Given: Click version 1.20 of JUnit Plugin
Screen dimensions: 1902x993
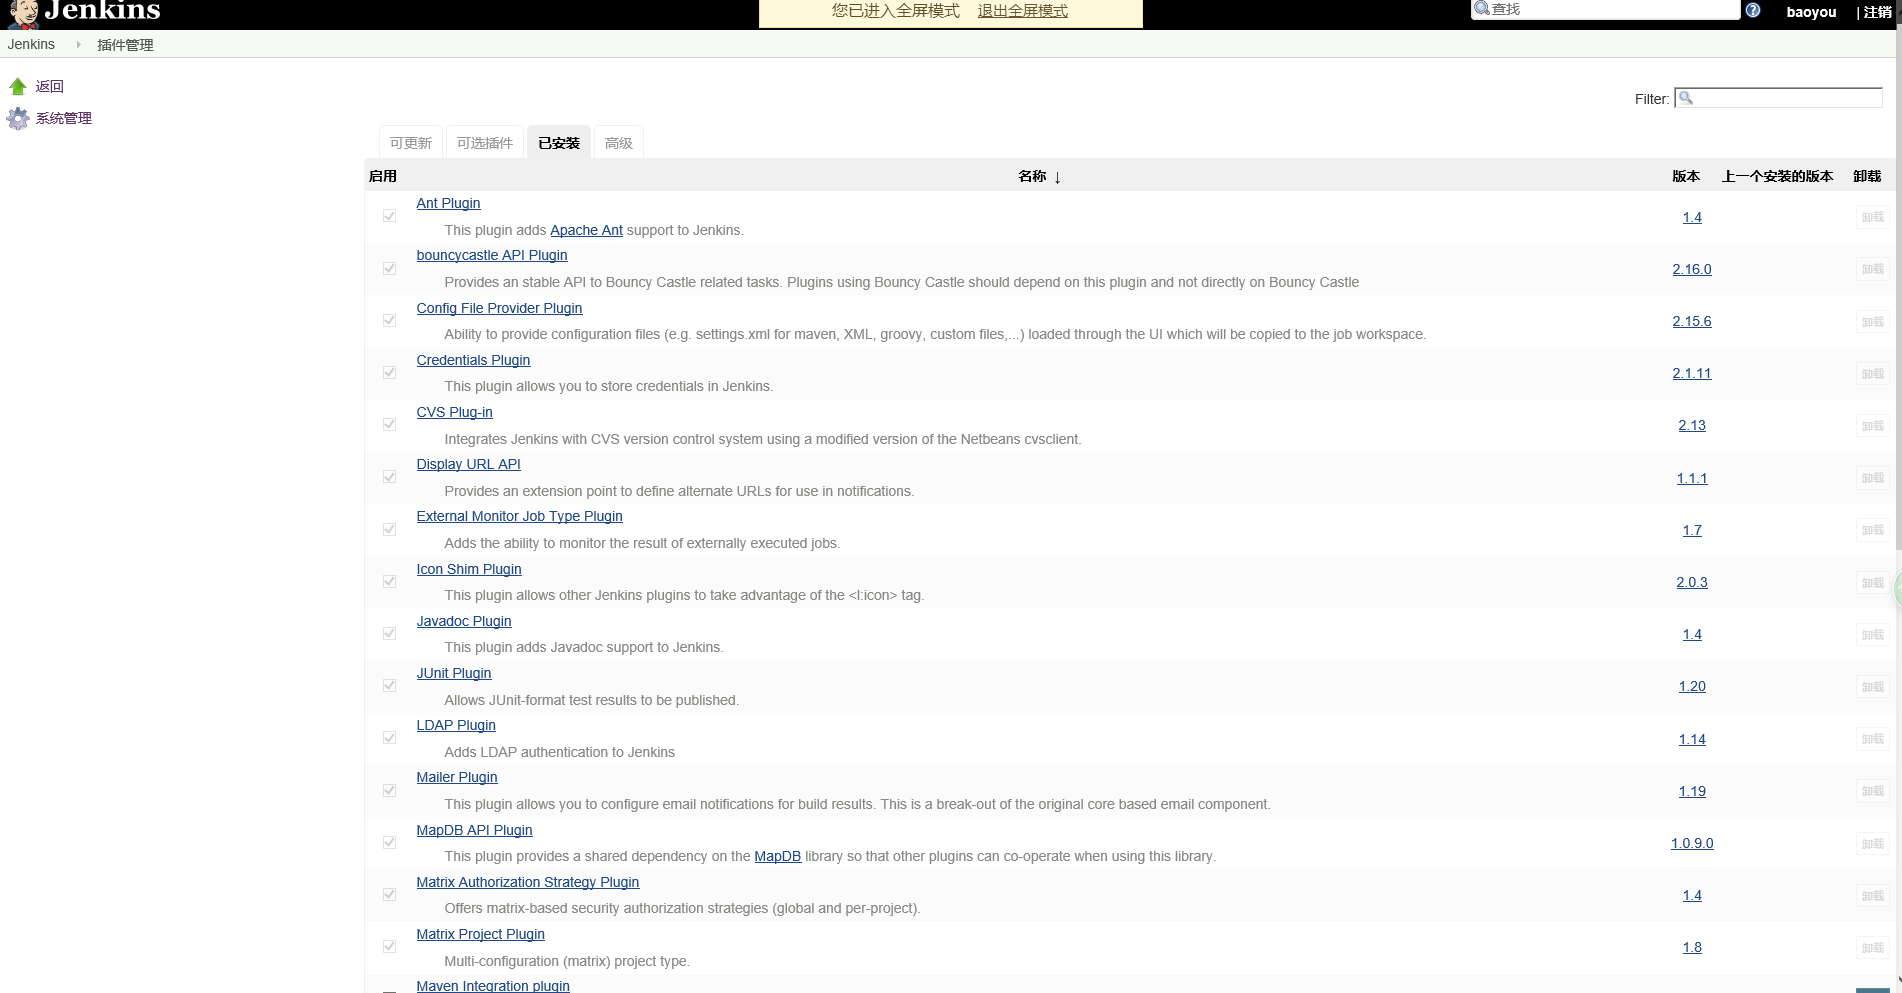Looking at the screenshot, I should click(1691, 686).
